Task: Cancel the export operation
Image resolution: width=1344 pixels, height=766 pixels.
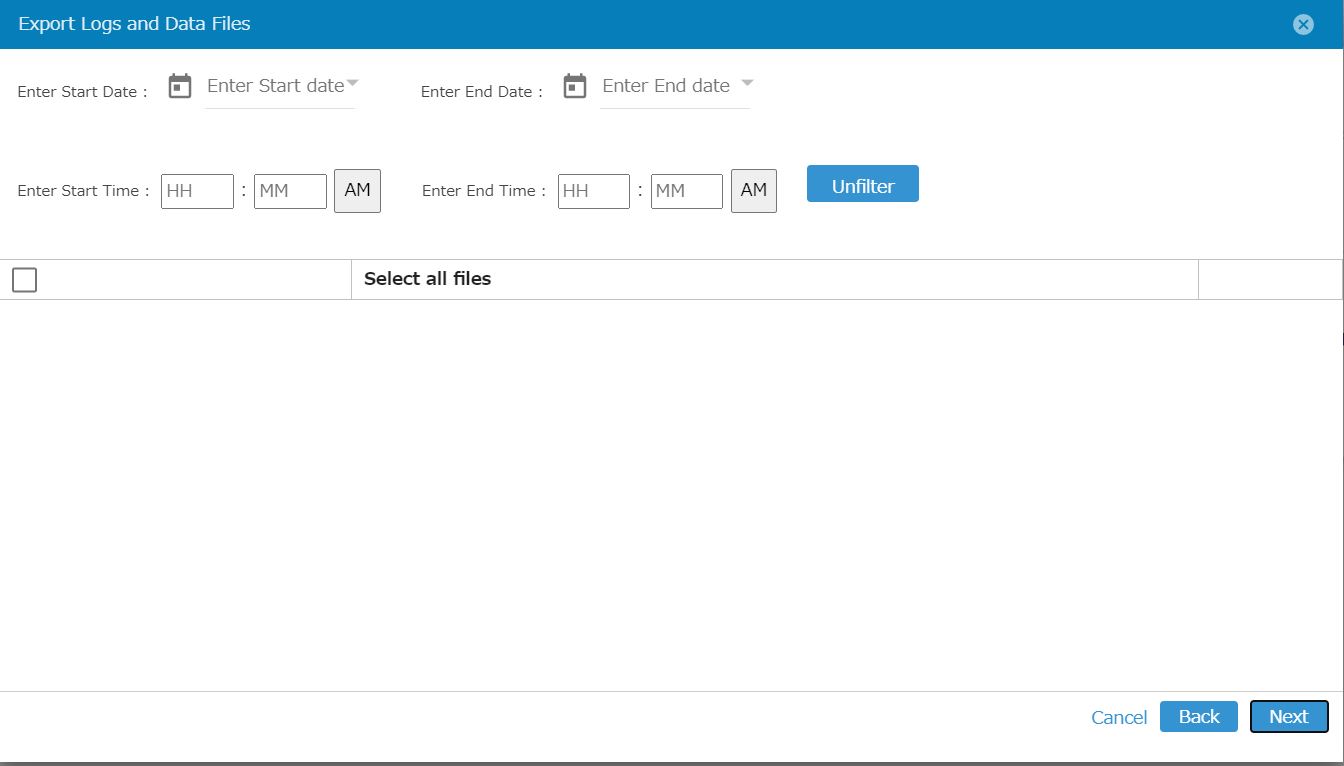Action: coord(1118,717)
